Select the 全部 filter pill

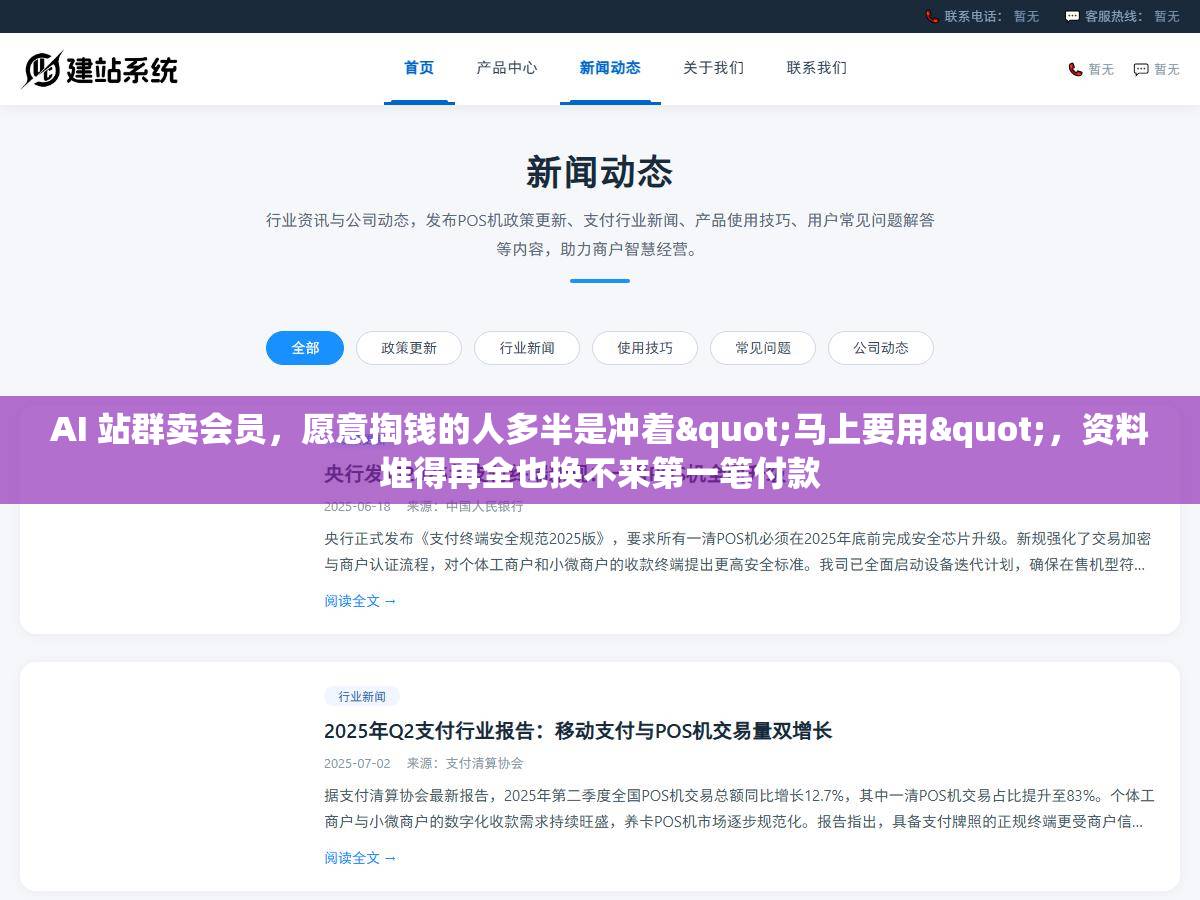(x=305, y=348)
